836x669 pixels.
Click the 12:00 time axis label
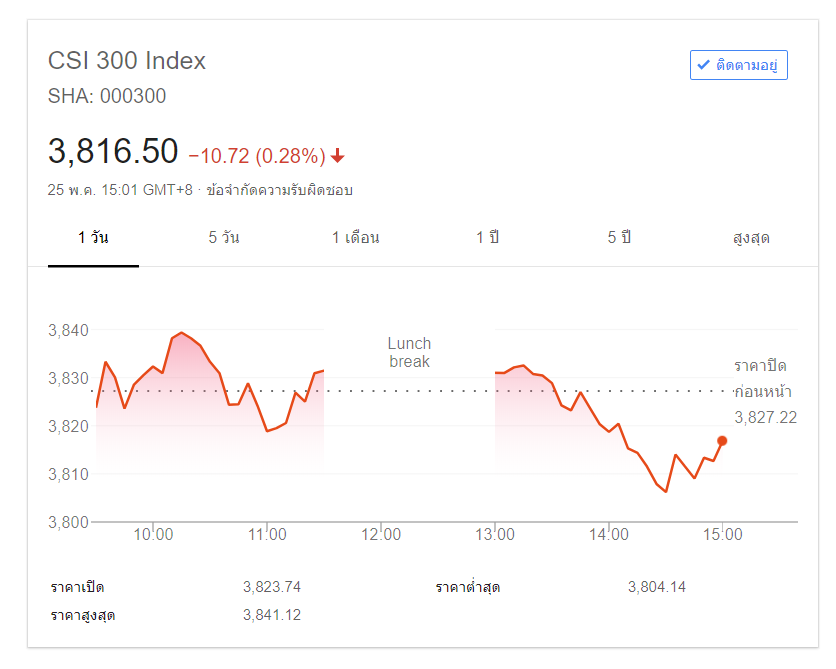click(380, 535)
